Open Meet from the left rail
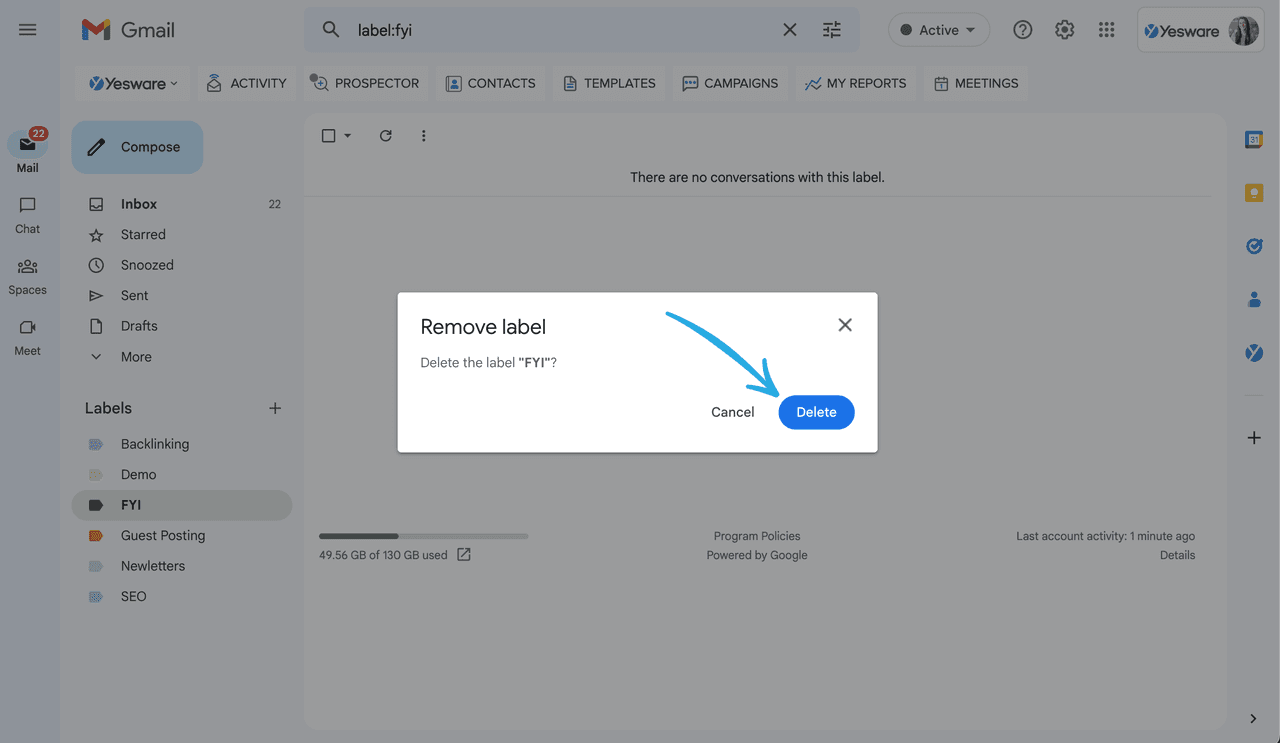 [x=26, y=335]
